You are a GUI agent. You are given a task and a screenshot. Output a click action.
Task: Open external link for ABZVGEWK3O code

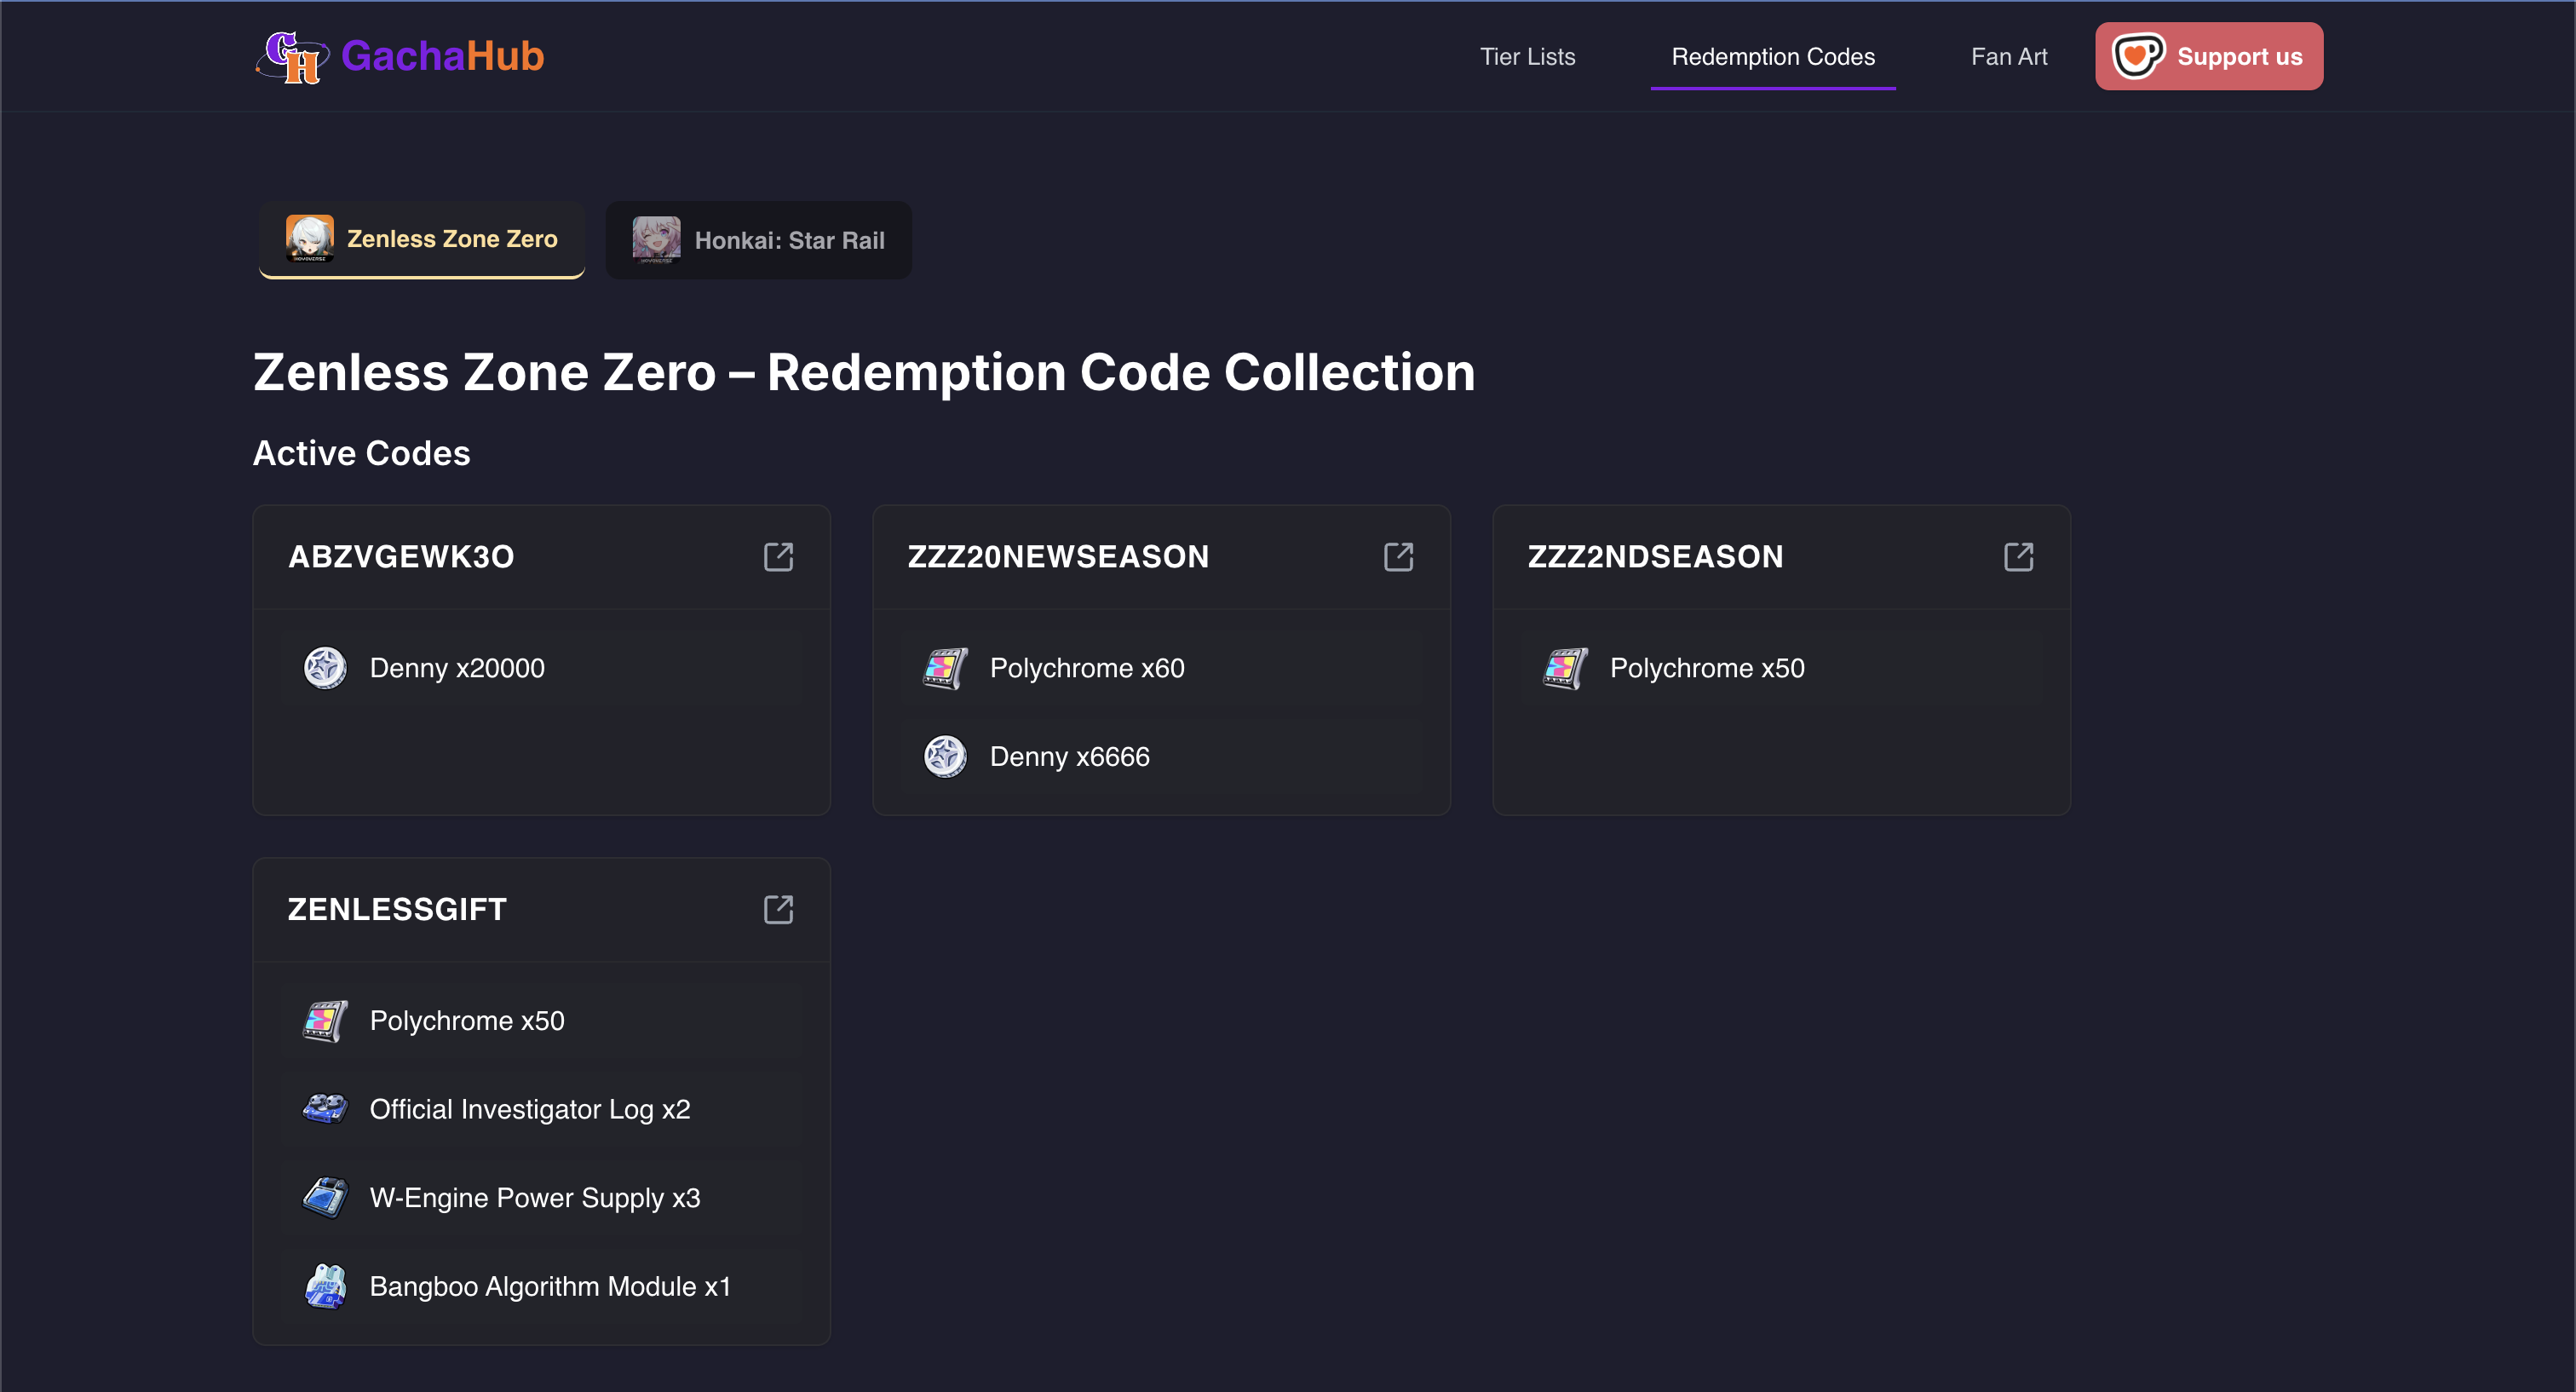[x=778, y=557]
